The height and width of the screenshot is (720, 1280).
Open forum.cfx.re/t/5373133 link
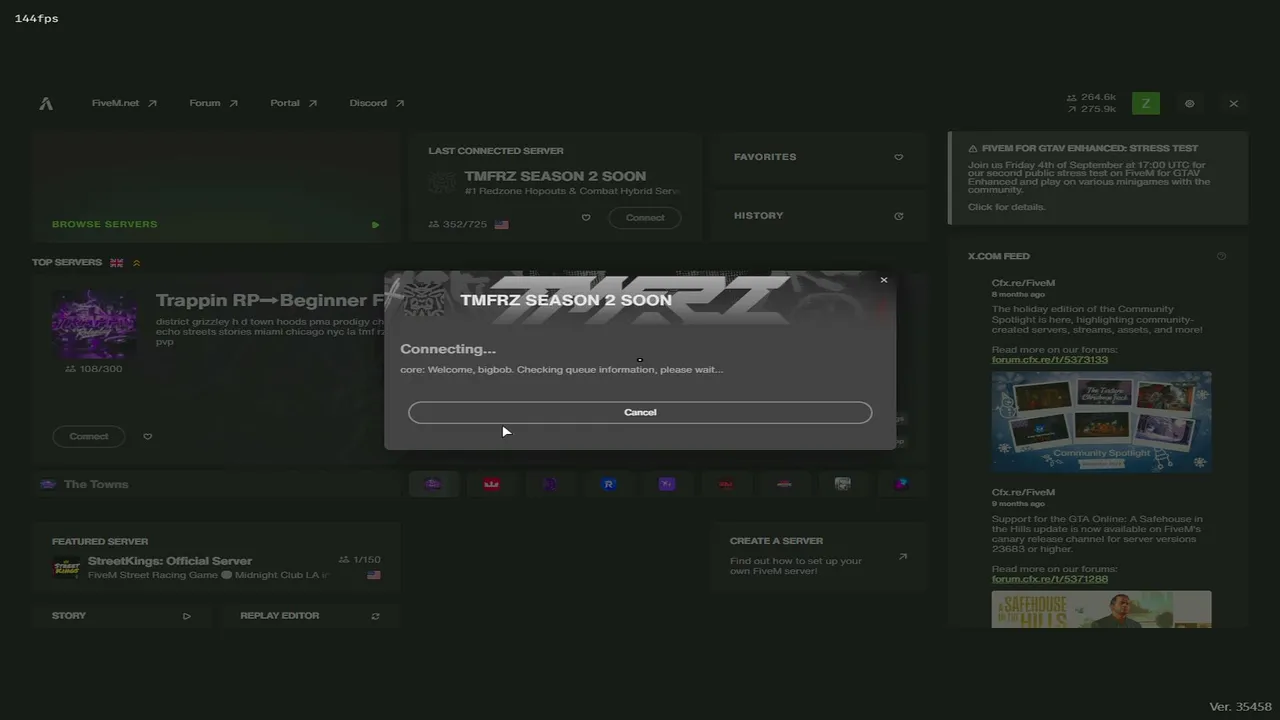pyautogui.click(x=1050, y=360)
